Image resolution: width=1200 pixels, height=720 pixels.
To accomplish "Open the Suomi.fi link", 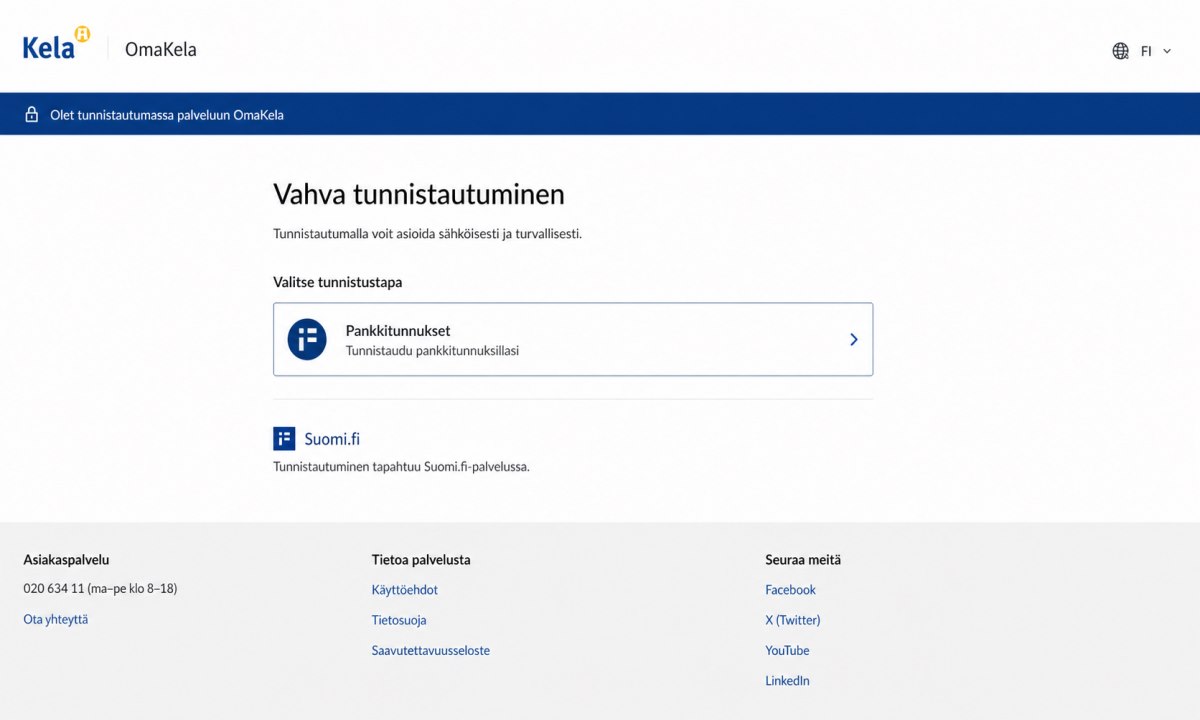I will [x=332, y=438].
